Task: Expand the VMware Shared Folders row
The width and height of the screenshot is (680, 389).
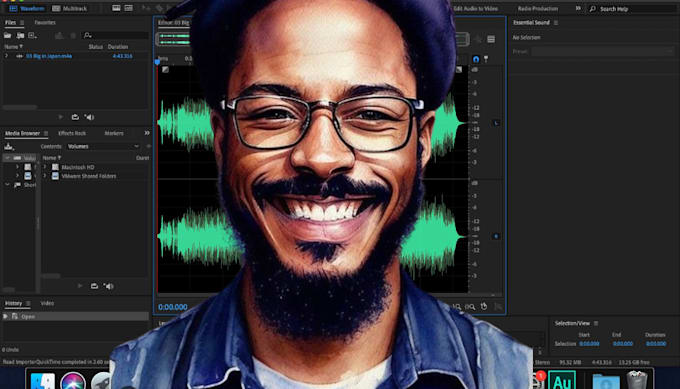Action: click(45, 176)
